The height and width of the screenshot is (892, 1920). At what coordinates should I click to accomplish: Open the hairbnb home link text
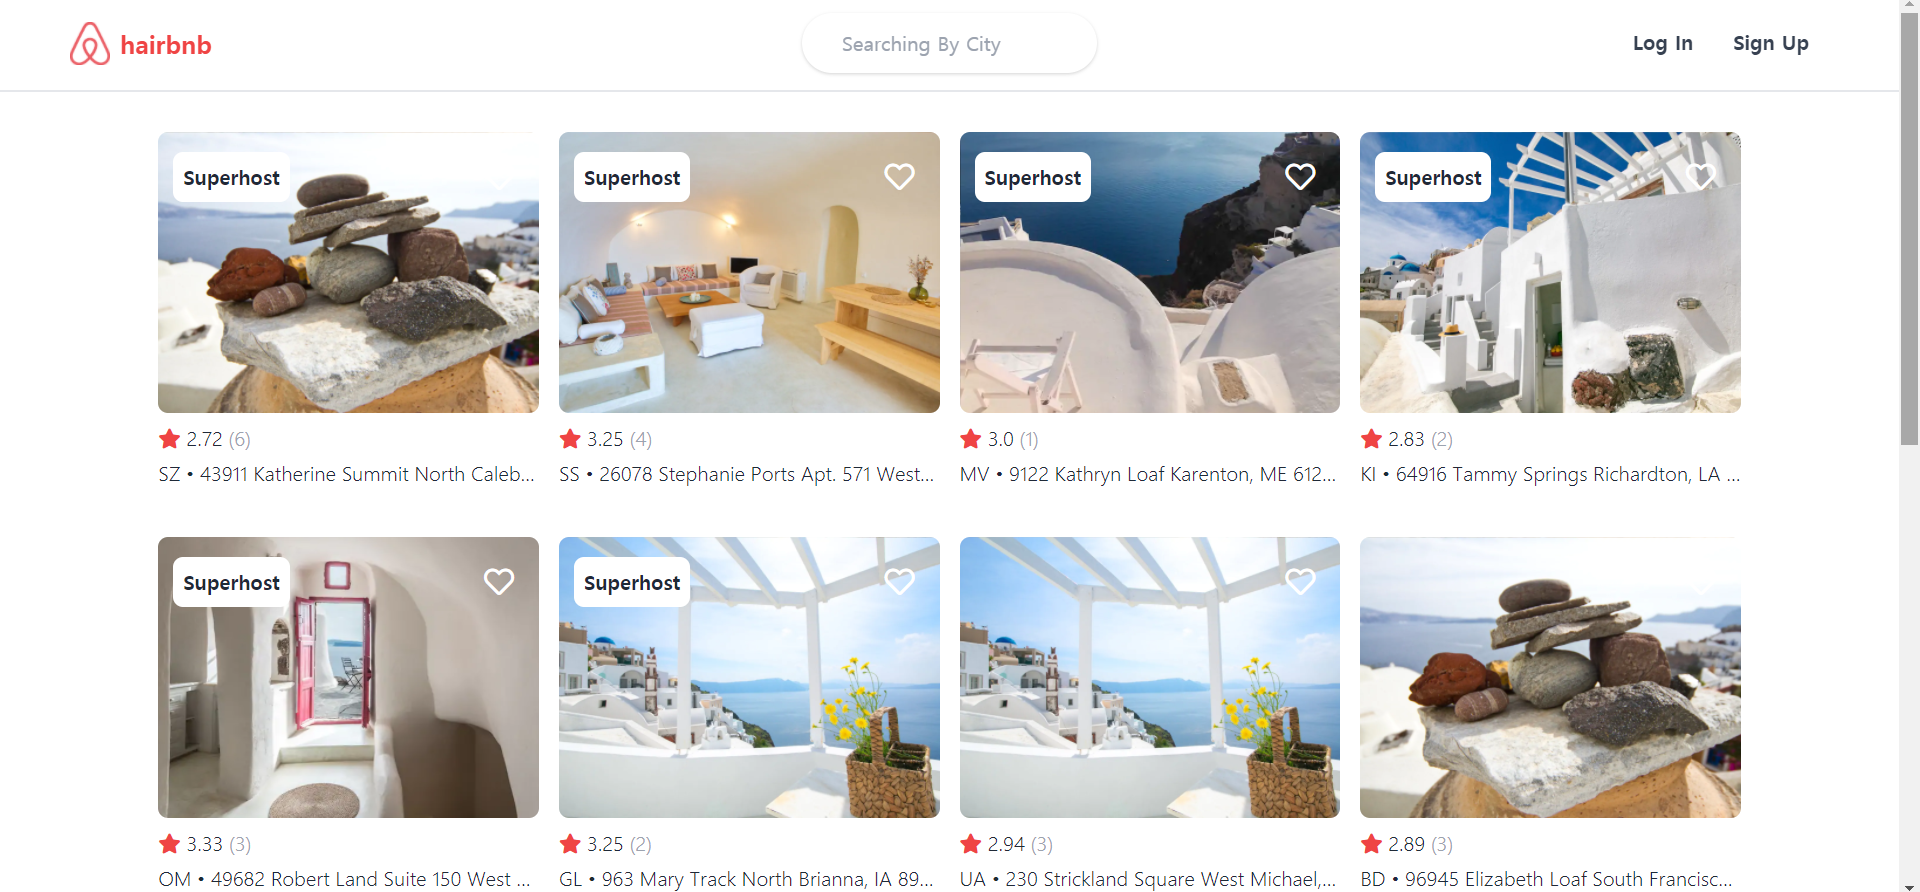tap(166, 45)
